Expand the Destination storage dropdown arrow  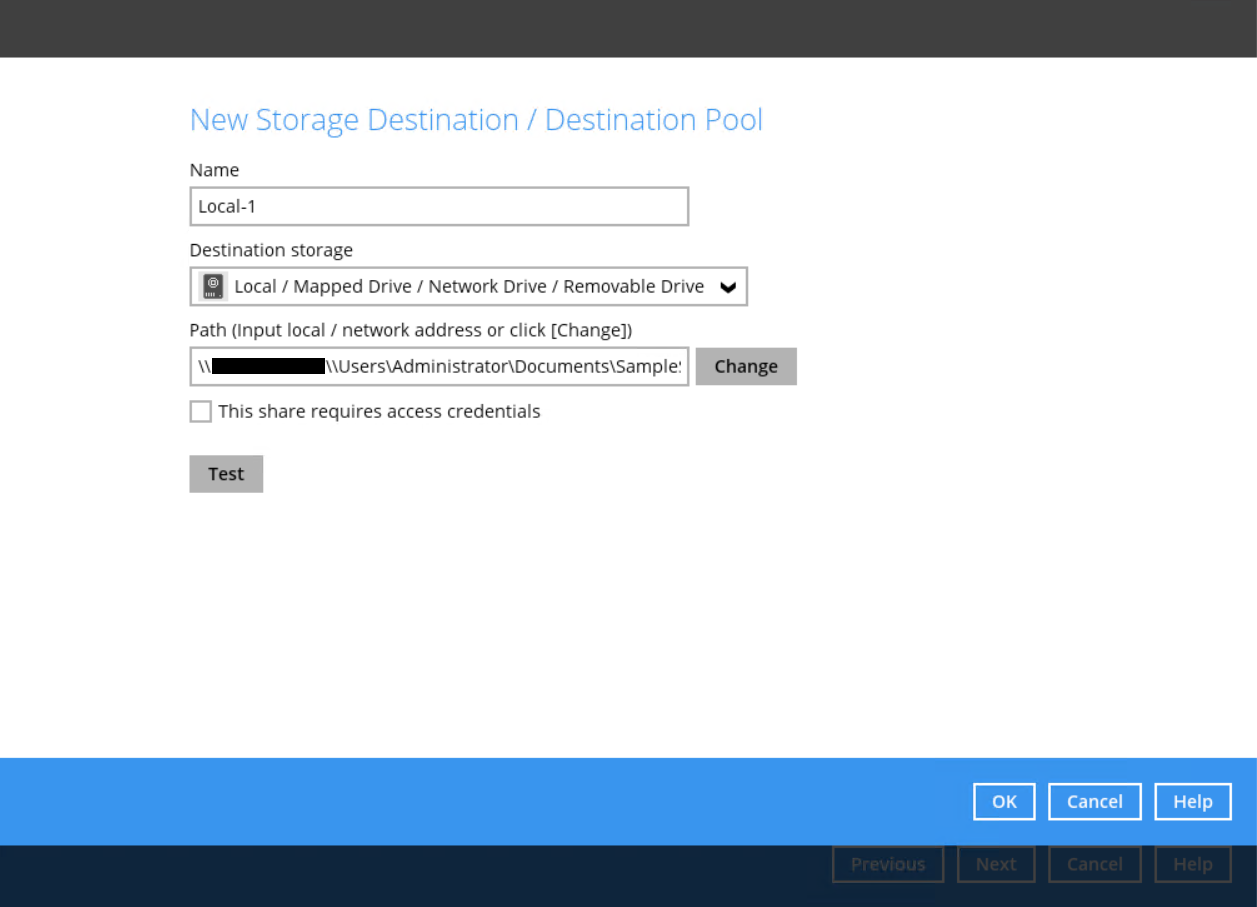(728, 288)
